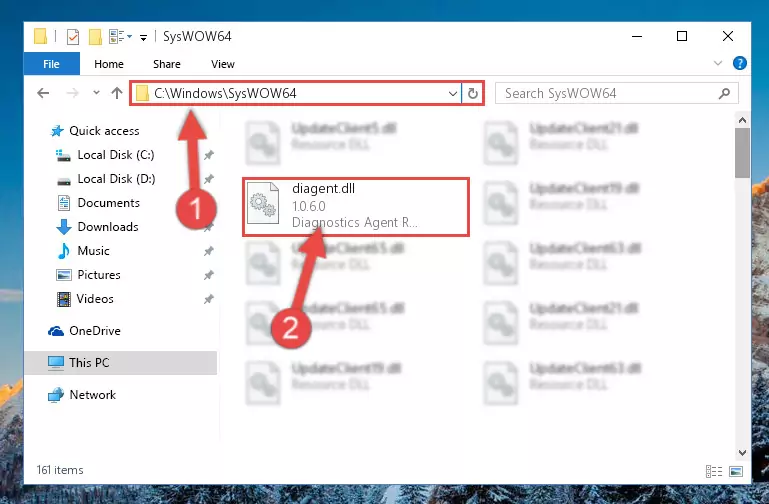Open the Home ribbon tab
The height and width of the screenshot is (504, 769).
click(x=109, y=64)
